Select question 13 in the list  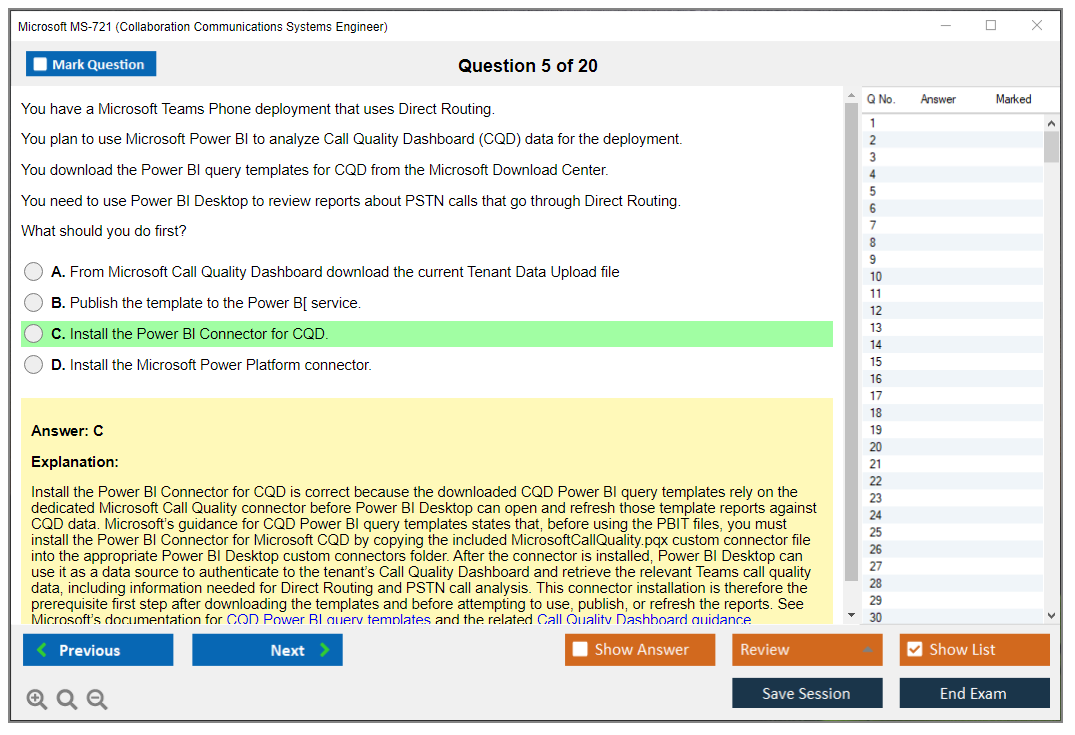(953, 328)
